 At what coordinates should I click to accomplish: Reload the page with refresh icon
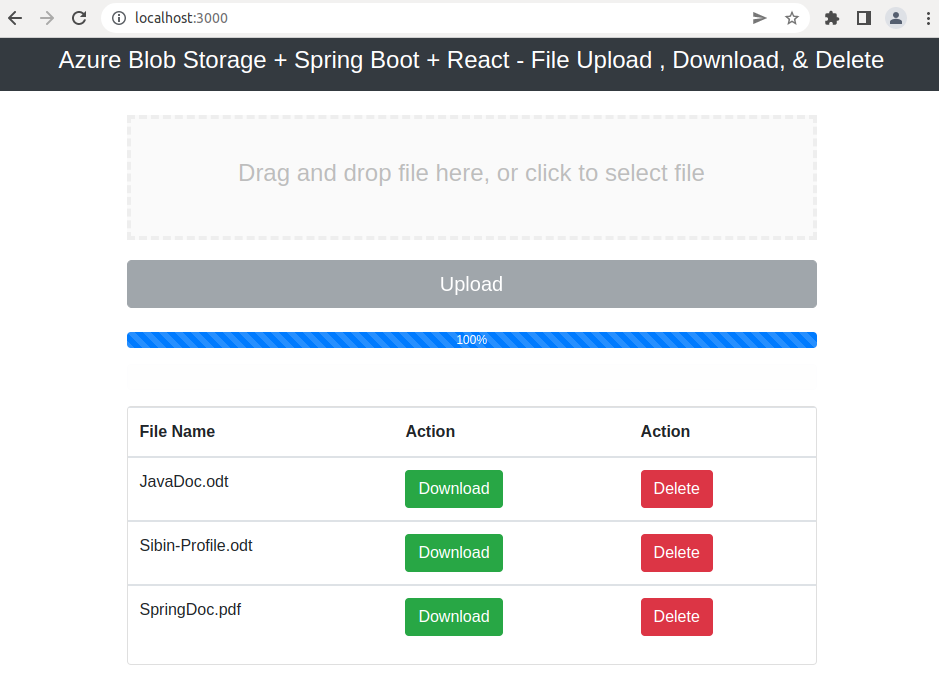coord(79,18)
